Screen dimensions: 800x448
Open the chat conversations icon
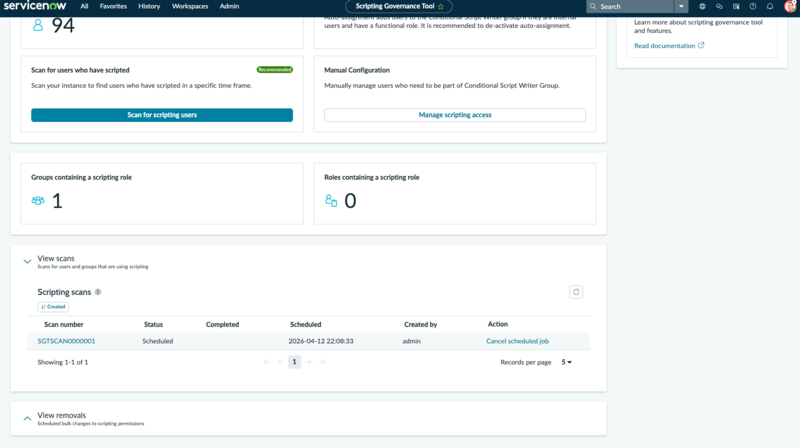point(719,6)
